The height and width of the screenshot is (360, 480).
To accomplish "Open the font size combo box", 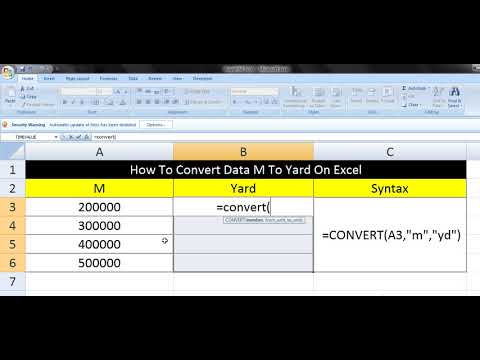I will click(104, 91).
